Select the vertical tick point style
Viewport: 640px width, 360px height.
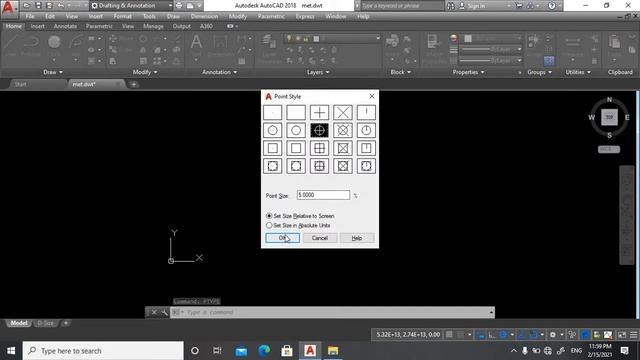click(x=366, y=112)
